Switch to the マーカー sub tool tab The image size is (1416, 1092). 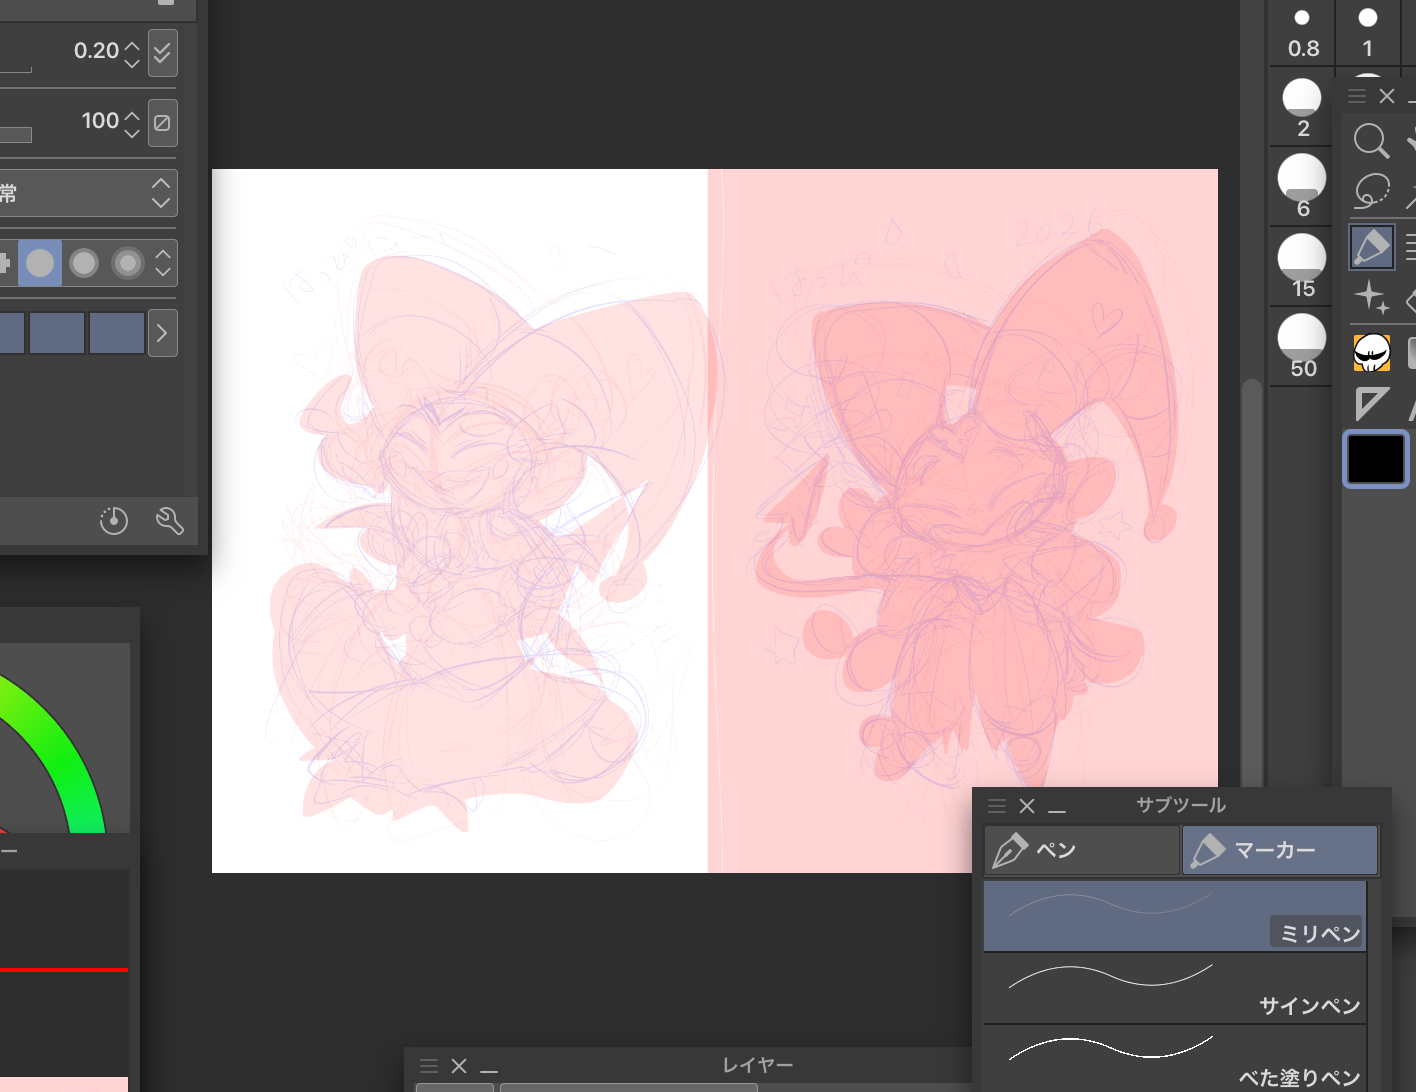point(1279,850)
